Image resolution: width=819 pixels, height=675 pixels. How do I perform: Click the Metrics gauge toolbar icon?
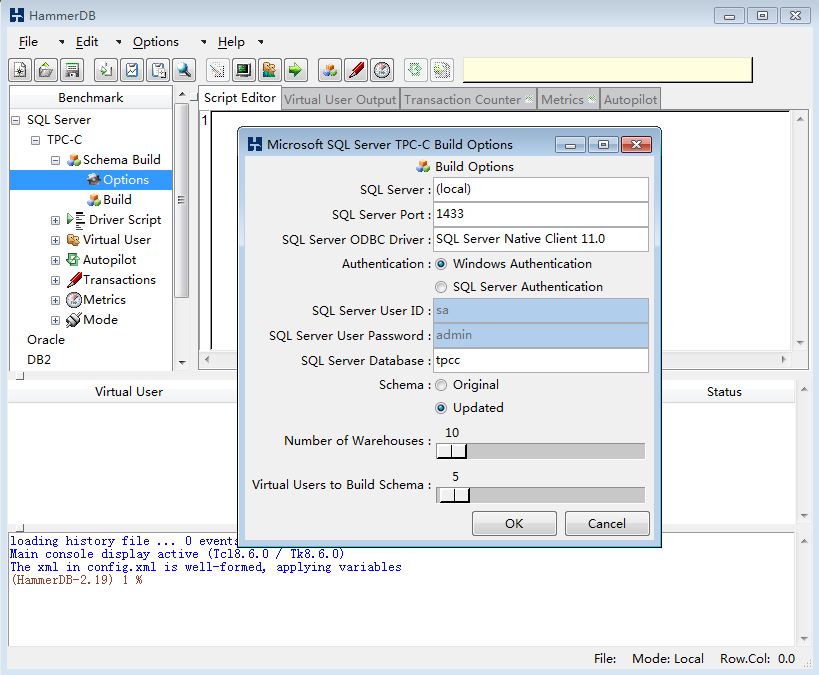[x=382, y=69]
